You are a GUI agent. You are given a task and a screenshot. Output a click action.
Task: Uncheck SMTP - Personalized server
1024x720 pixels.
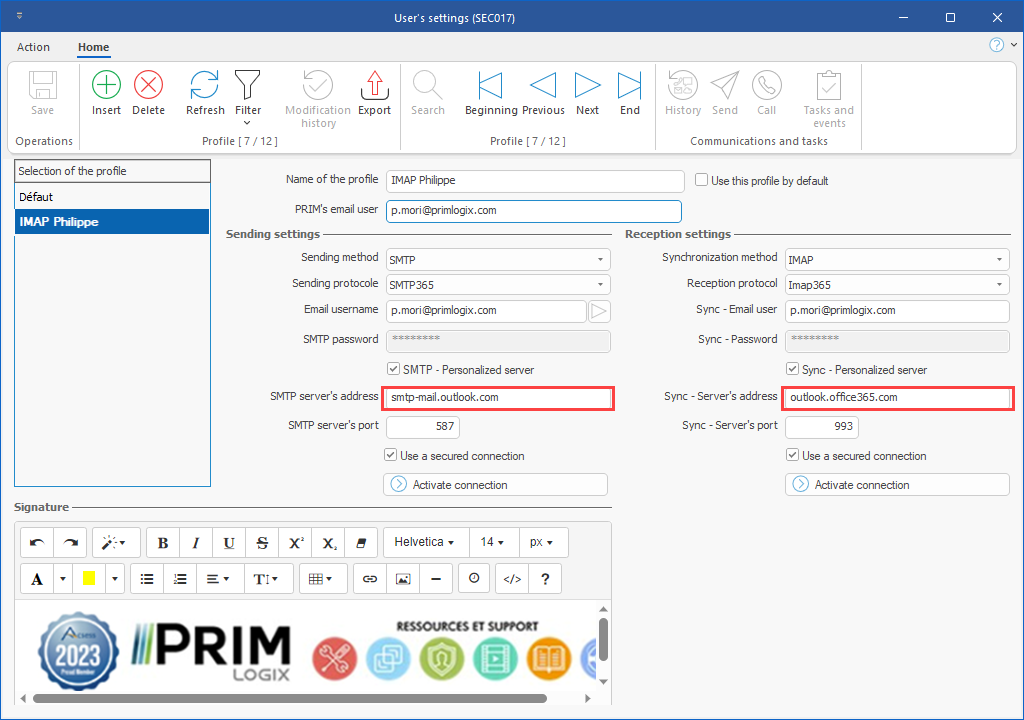(x=393, y=370)
